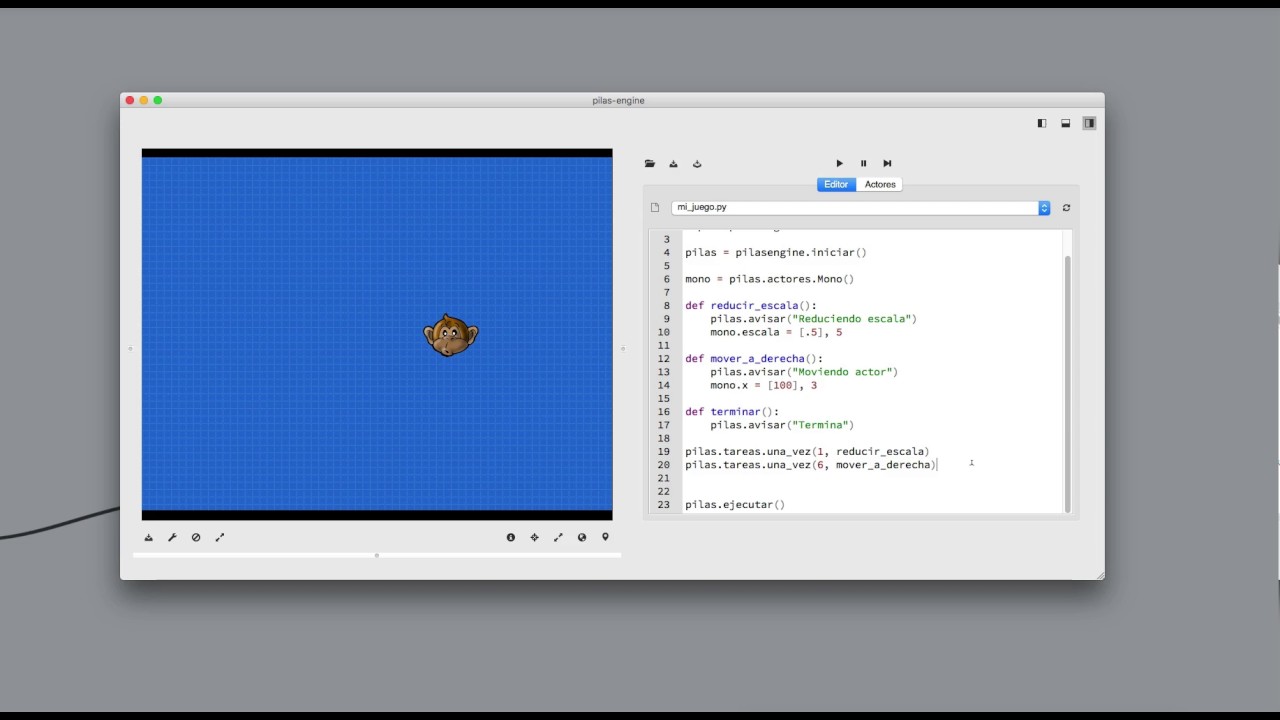Switch to the Actores tab
The height and width of the screenshot is (720, 1280).
880,184
